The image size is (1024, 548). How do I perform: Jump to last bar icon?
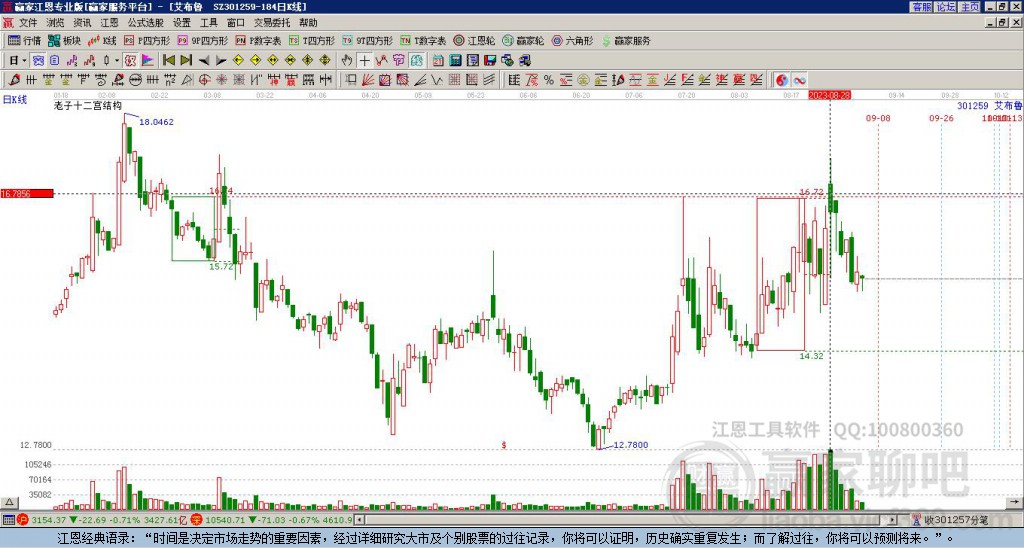tap(186, 60)
